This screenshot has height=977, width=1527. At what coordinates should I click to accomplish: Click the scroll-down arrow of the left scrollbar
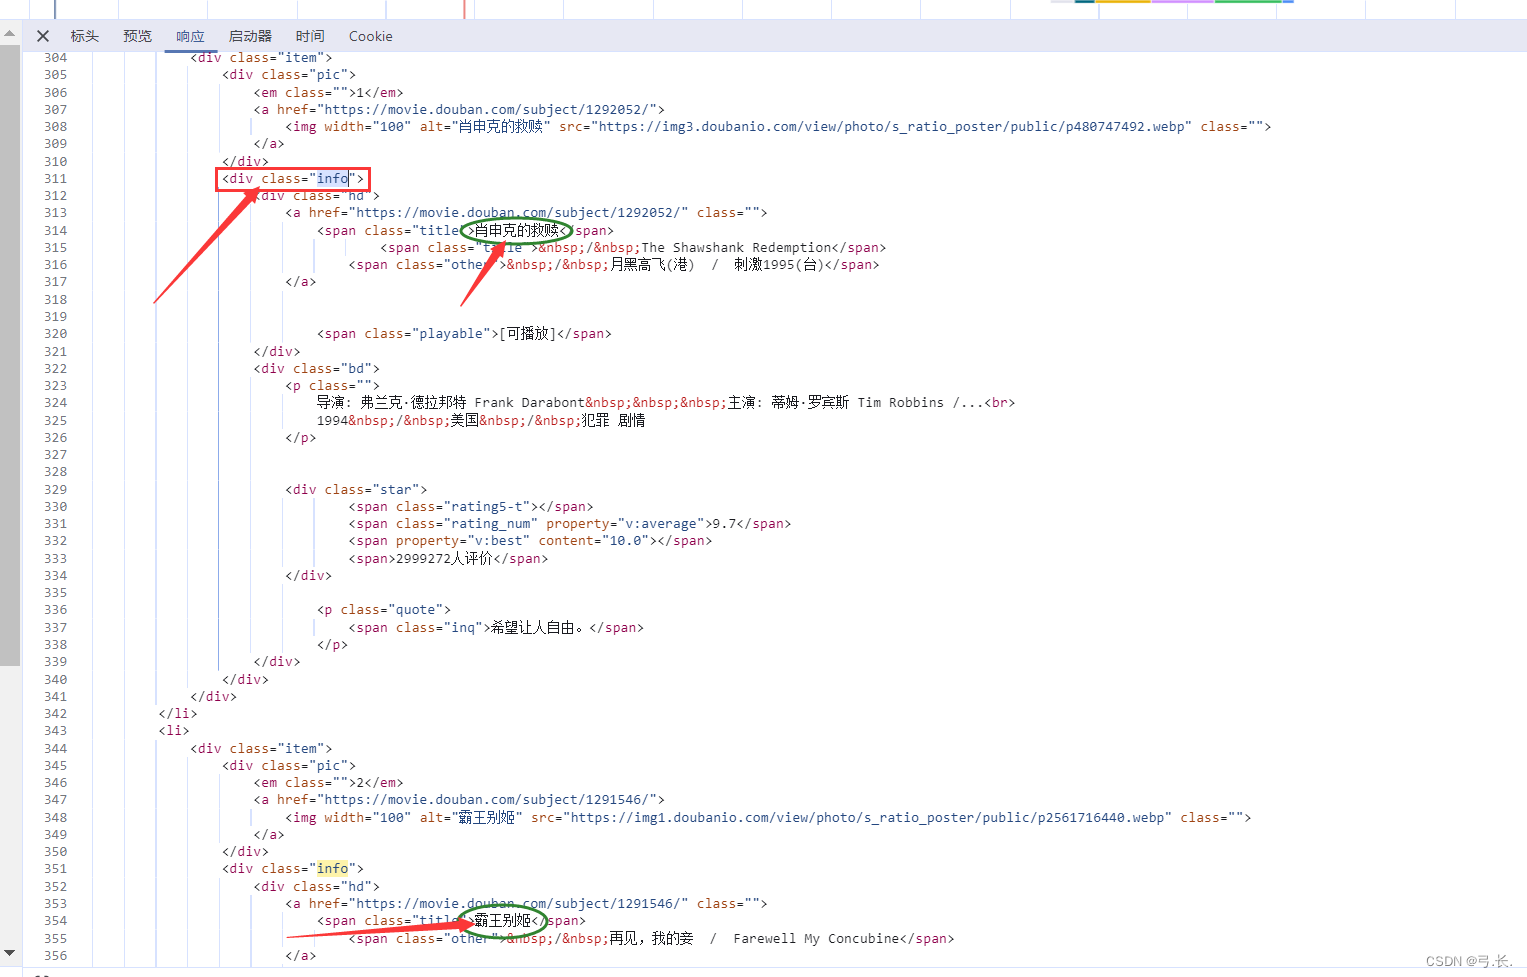9,953
